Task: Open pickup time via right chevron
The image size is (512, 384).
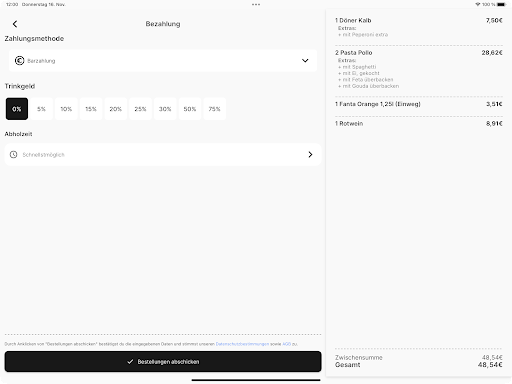Action: point(310,155)
